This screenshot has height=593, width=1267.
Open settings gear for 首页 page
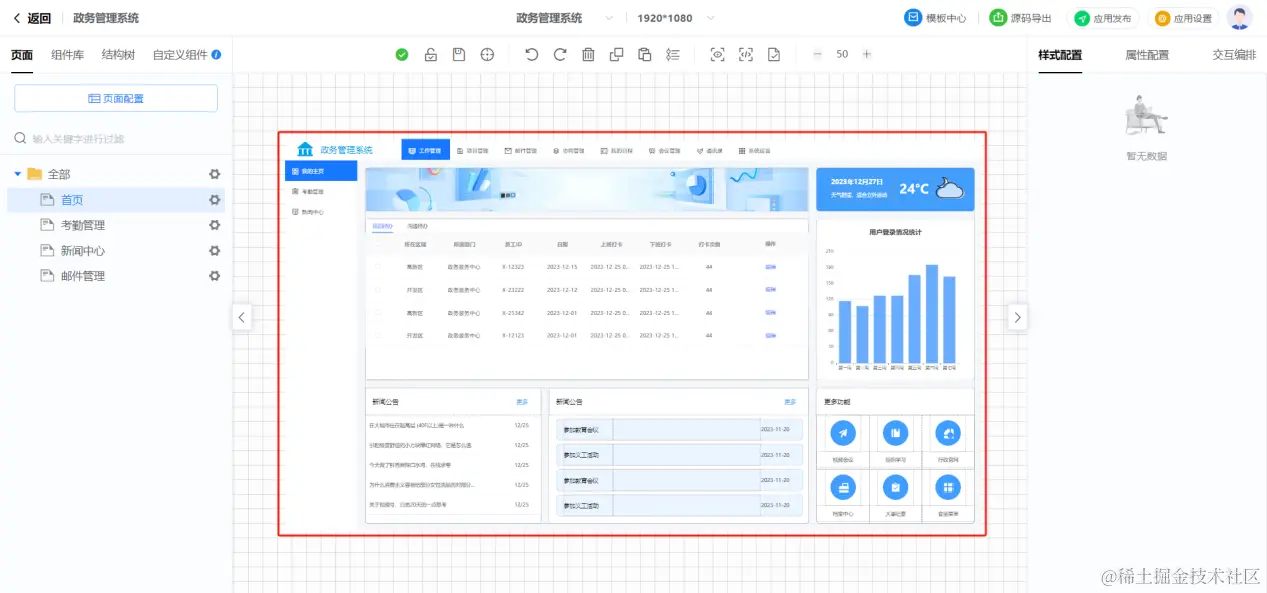coord(214,200)
